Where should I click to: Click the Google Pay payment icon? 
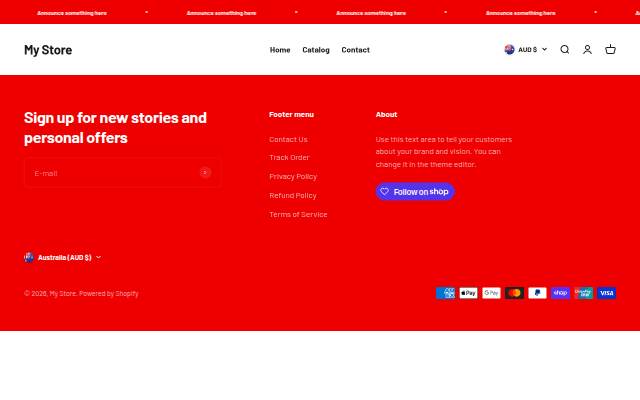pyautogui.click(x=491, y=293)
